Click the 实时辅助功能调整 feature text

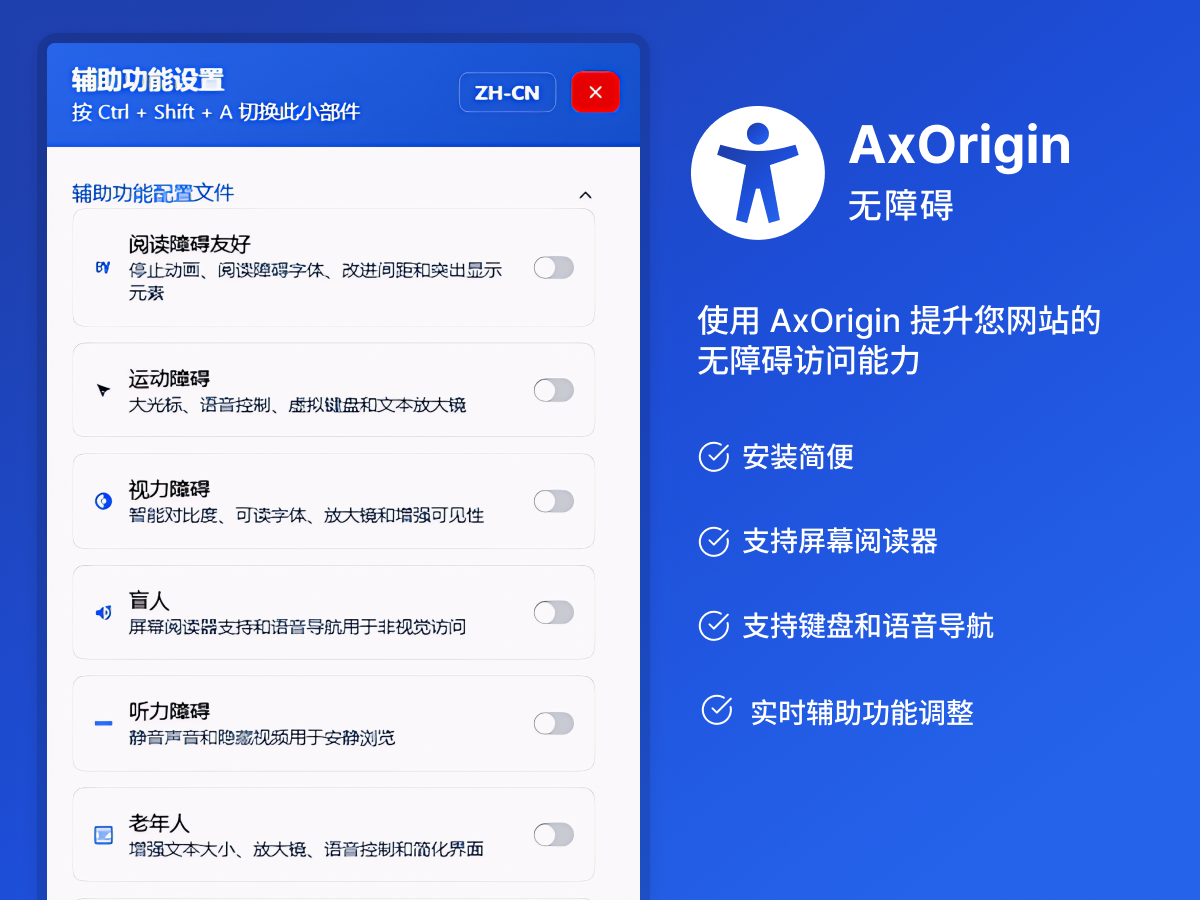click(x=862, y=713)
